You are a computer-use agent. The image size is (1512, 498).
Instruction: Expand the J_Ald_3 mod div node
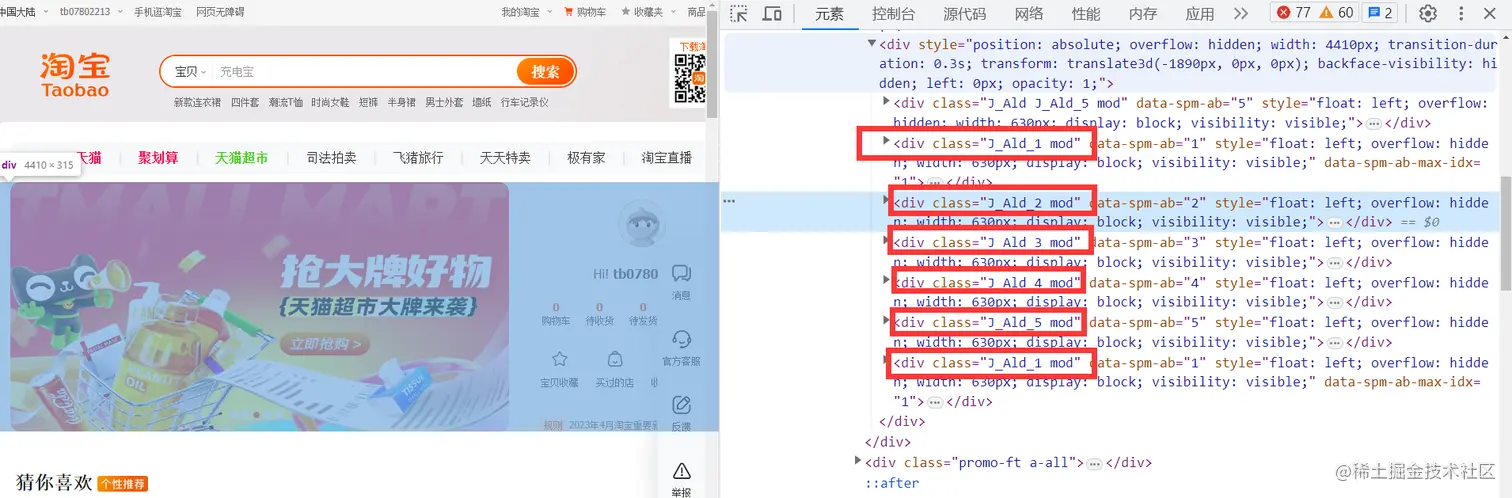click(x=887, y=241)
